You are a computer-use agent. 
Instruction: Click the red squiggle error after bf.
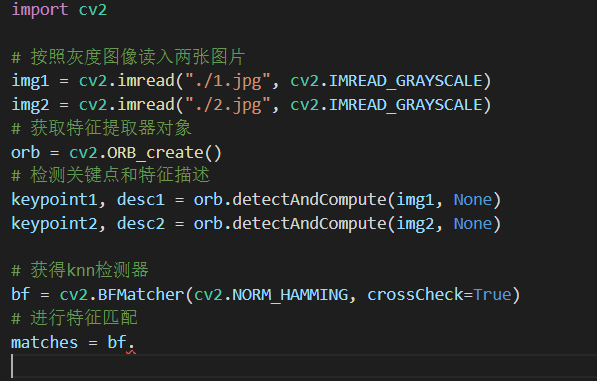[x=131, y=352]
